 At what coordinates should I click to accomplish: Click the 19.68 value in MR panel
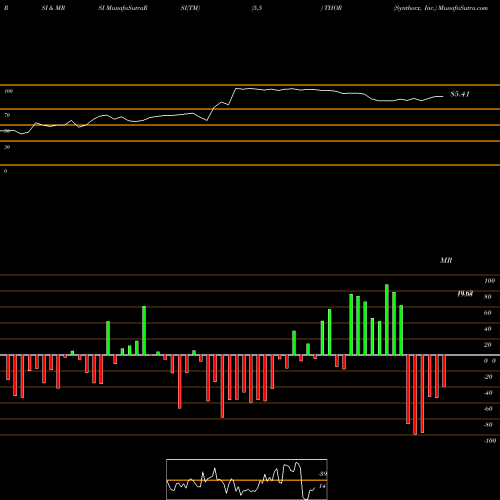465,294
